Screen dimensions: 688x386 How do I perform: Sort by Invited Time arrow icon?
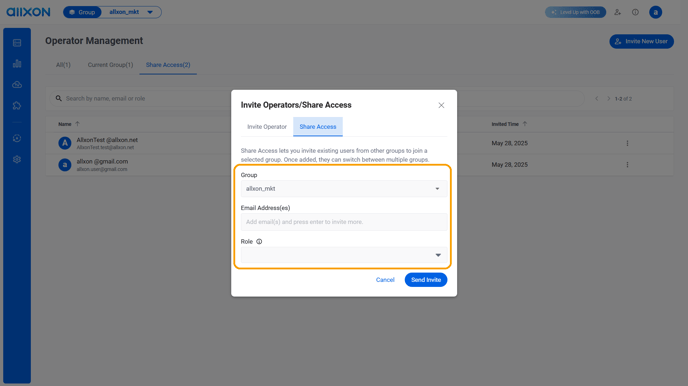click(x=525, y=124)
